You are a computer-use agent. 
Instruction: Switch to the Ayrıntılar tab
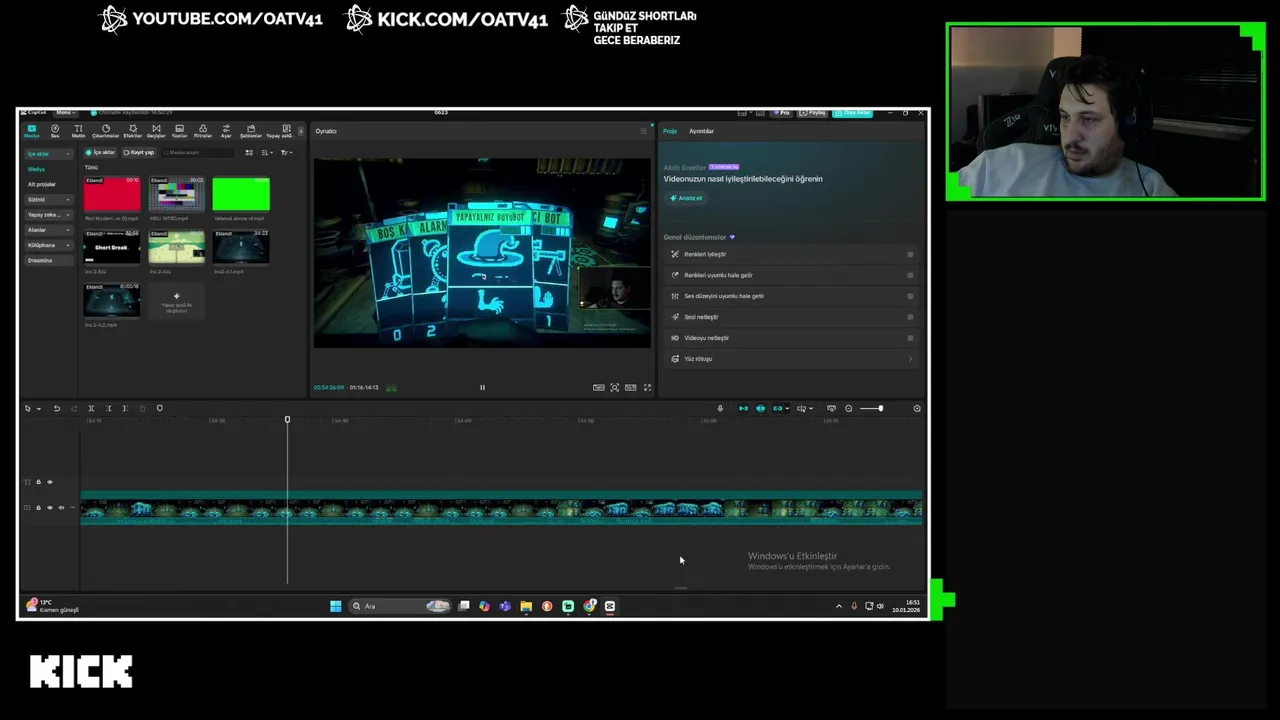[x=701, y=131]
